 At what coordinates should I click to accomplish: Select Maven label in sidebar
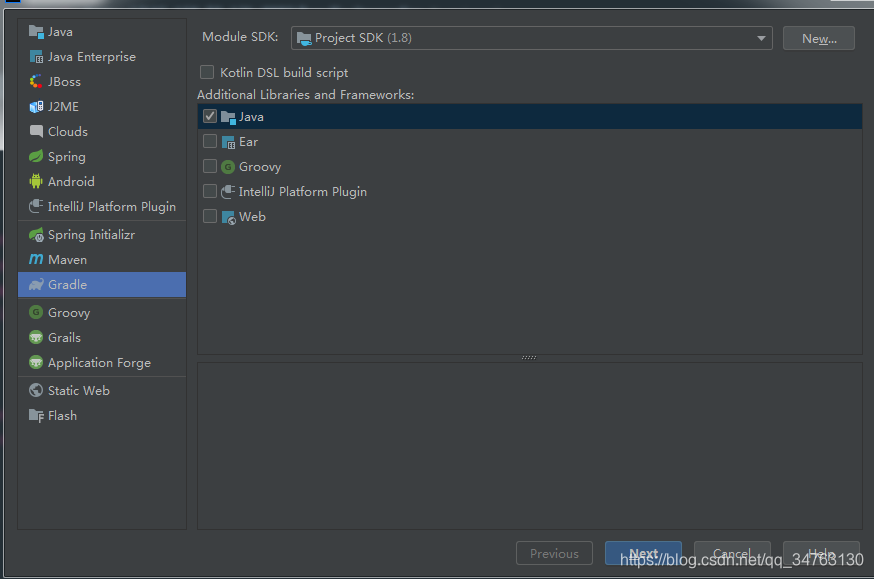point(67,260)
